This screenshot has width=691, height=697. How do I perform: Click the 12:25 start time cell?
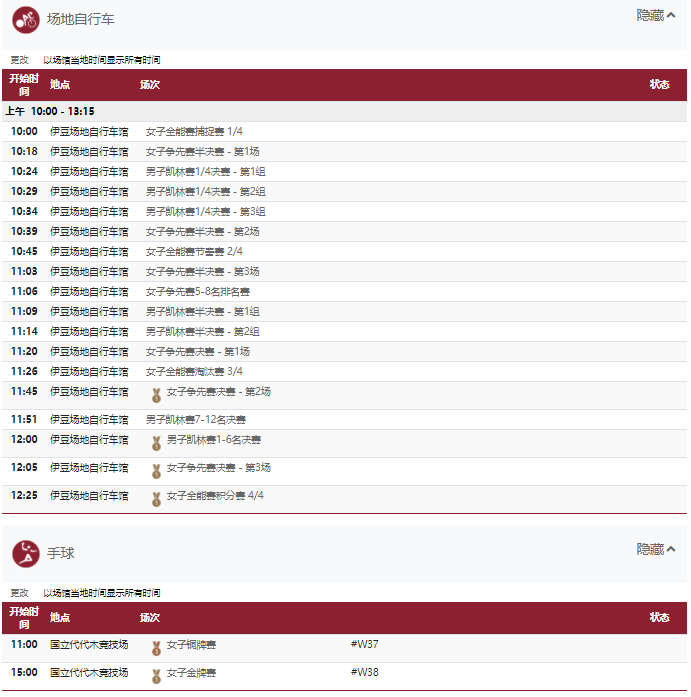24,496
